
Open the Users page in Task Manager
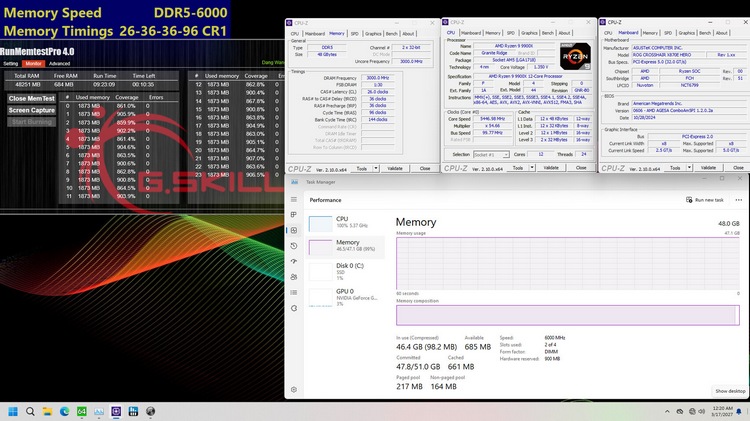tap(294, 275)
